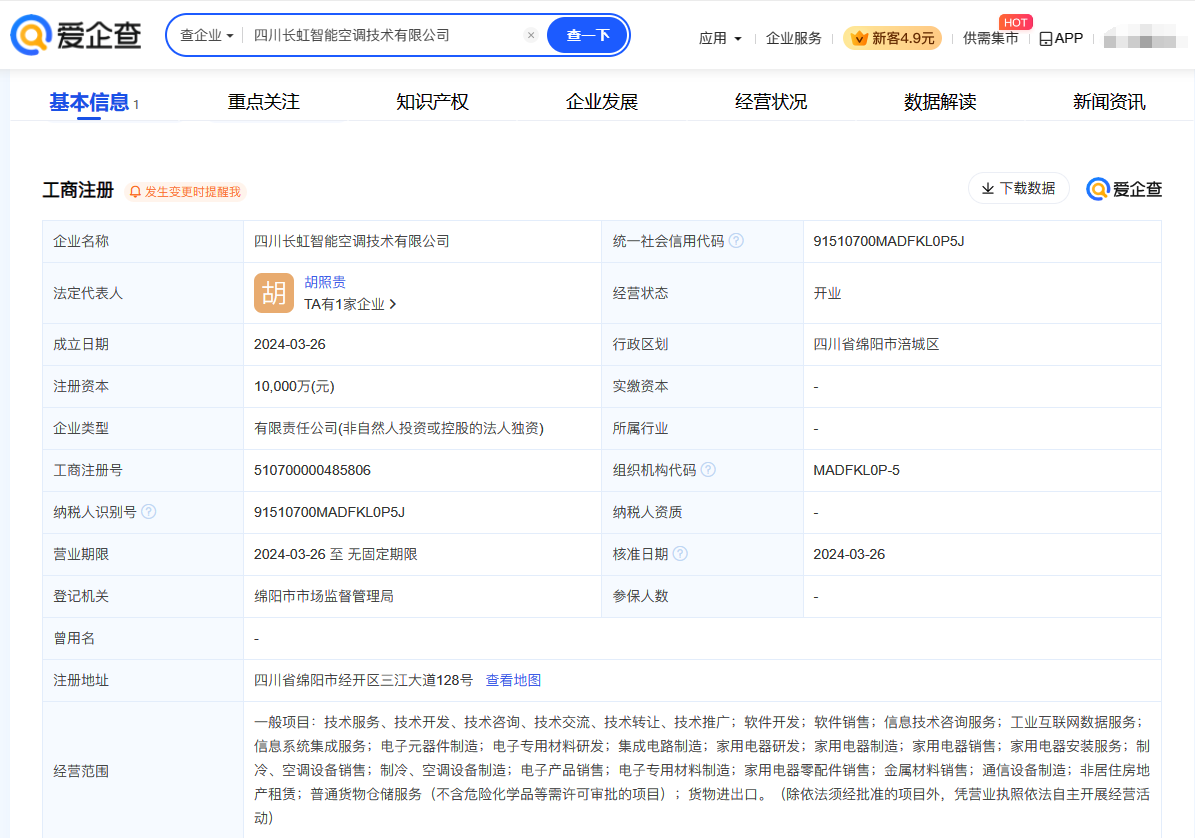
Task: Switch to the 新闻资讯 tab
Action: tap(1109, 102)
